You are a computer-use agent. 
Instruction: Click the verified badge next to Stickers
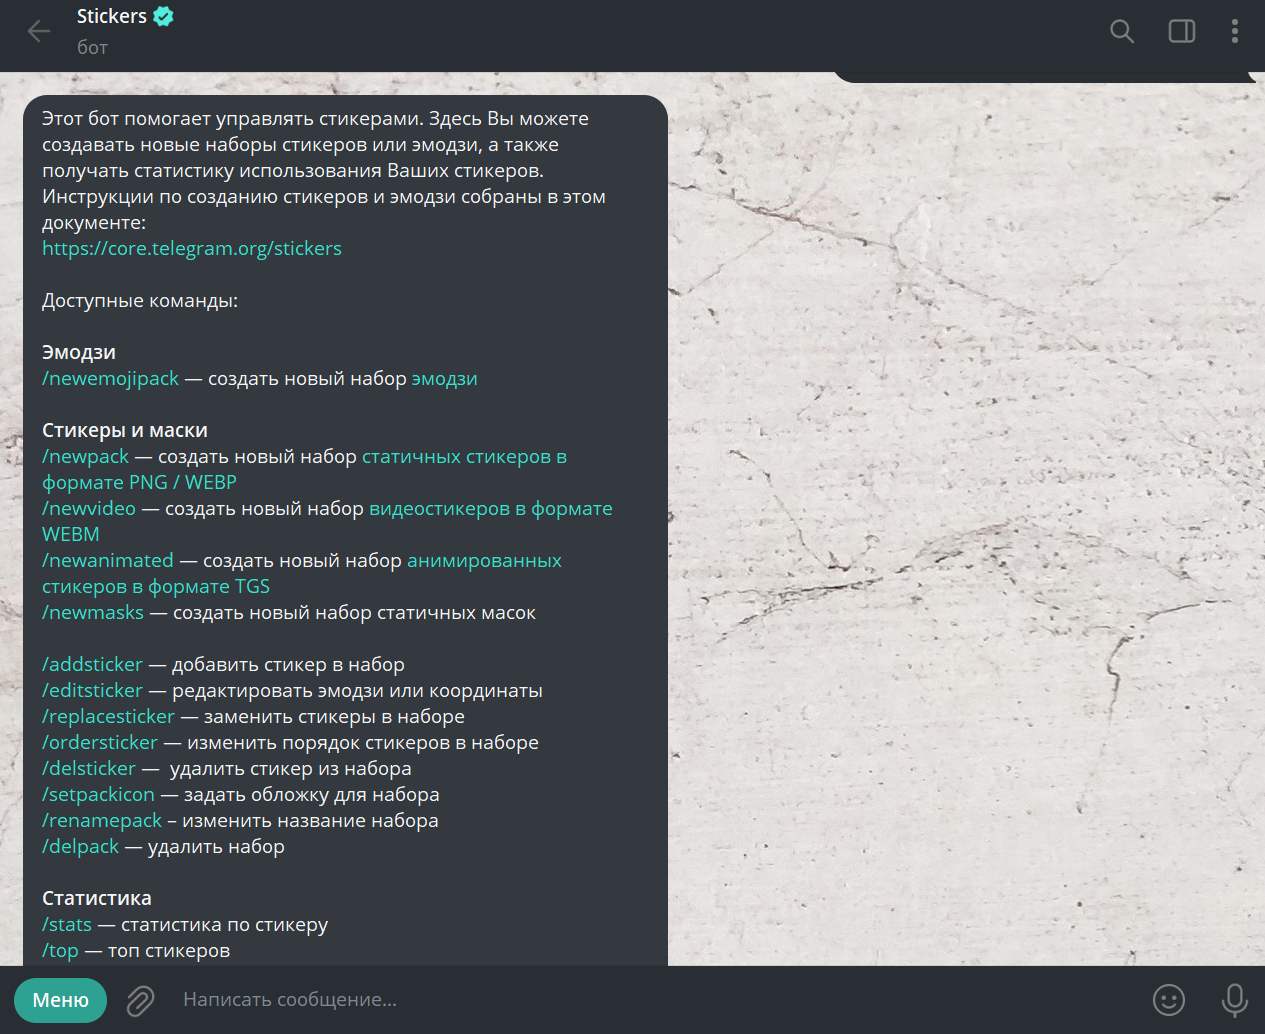pyautogui.click(x=164, y=16)
